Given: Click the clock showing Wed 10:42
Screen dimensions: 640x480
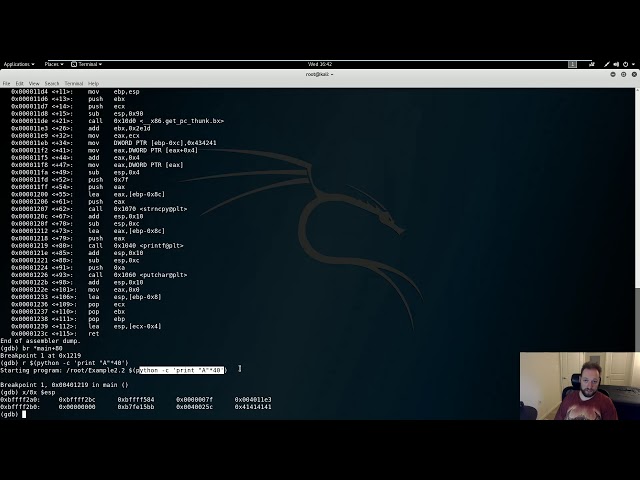Looking at the screenshot, I should (x=320, y=64).
